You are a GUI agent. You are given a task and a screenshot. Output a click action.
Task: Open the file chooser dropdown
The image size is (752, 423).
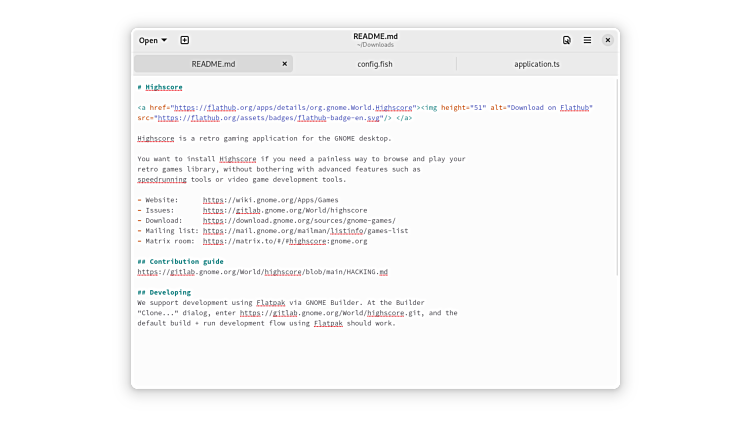tap(153, 40)
